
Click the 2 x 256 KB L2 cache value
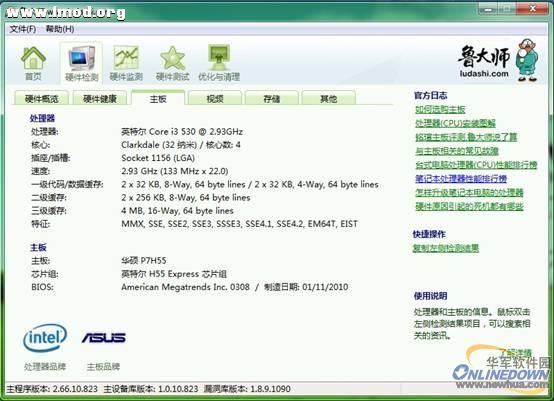[185, 197]
